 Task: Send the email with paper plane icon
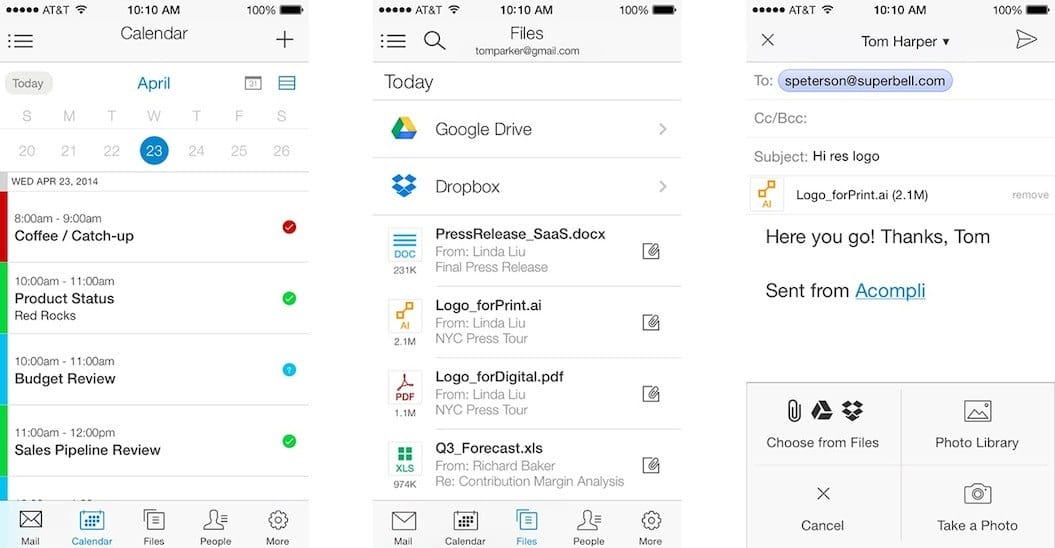(x=1026, y=40)
